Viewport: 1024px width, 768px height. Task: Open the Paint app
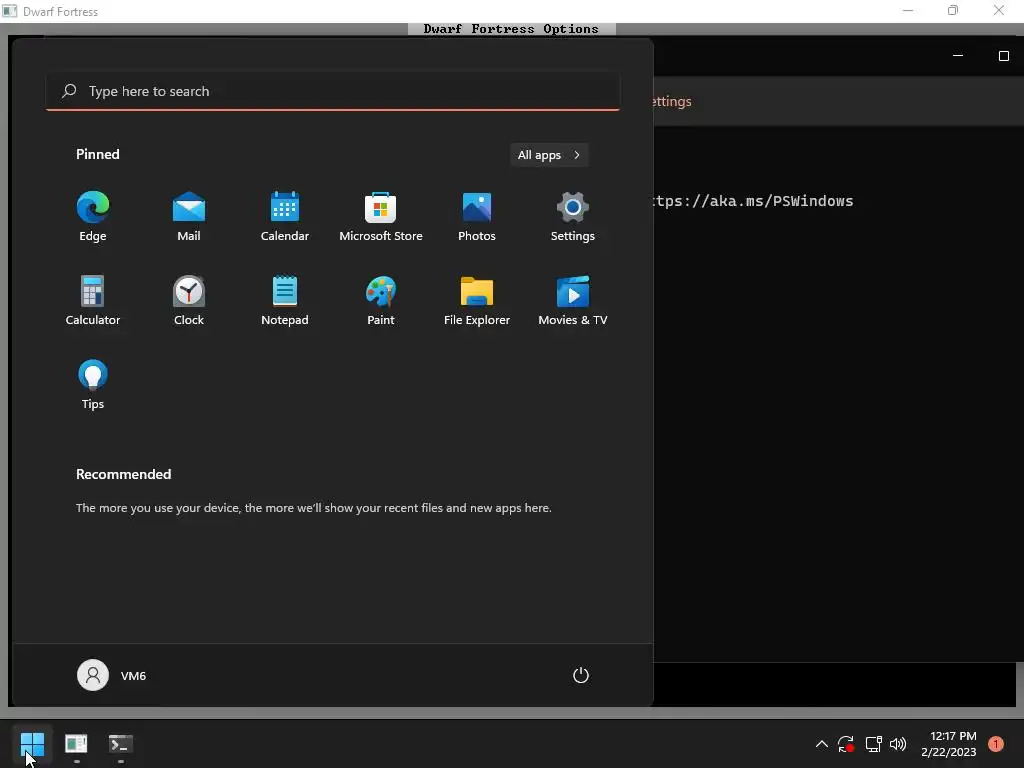point(381,300)
